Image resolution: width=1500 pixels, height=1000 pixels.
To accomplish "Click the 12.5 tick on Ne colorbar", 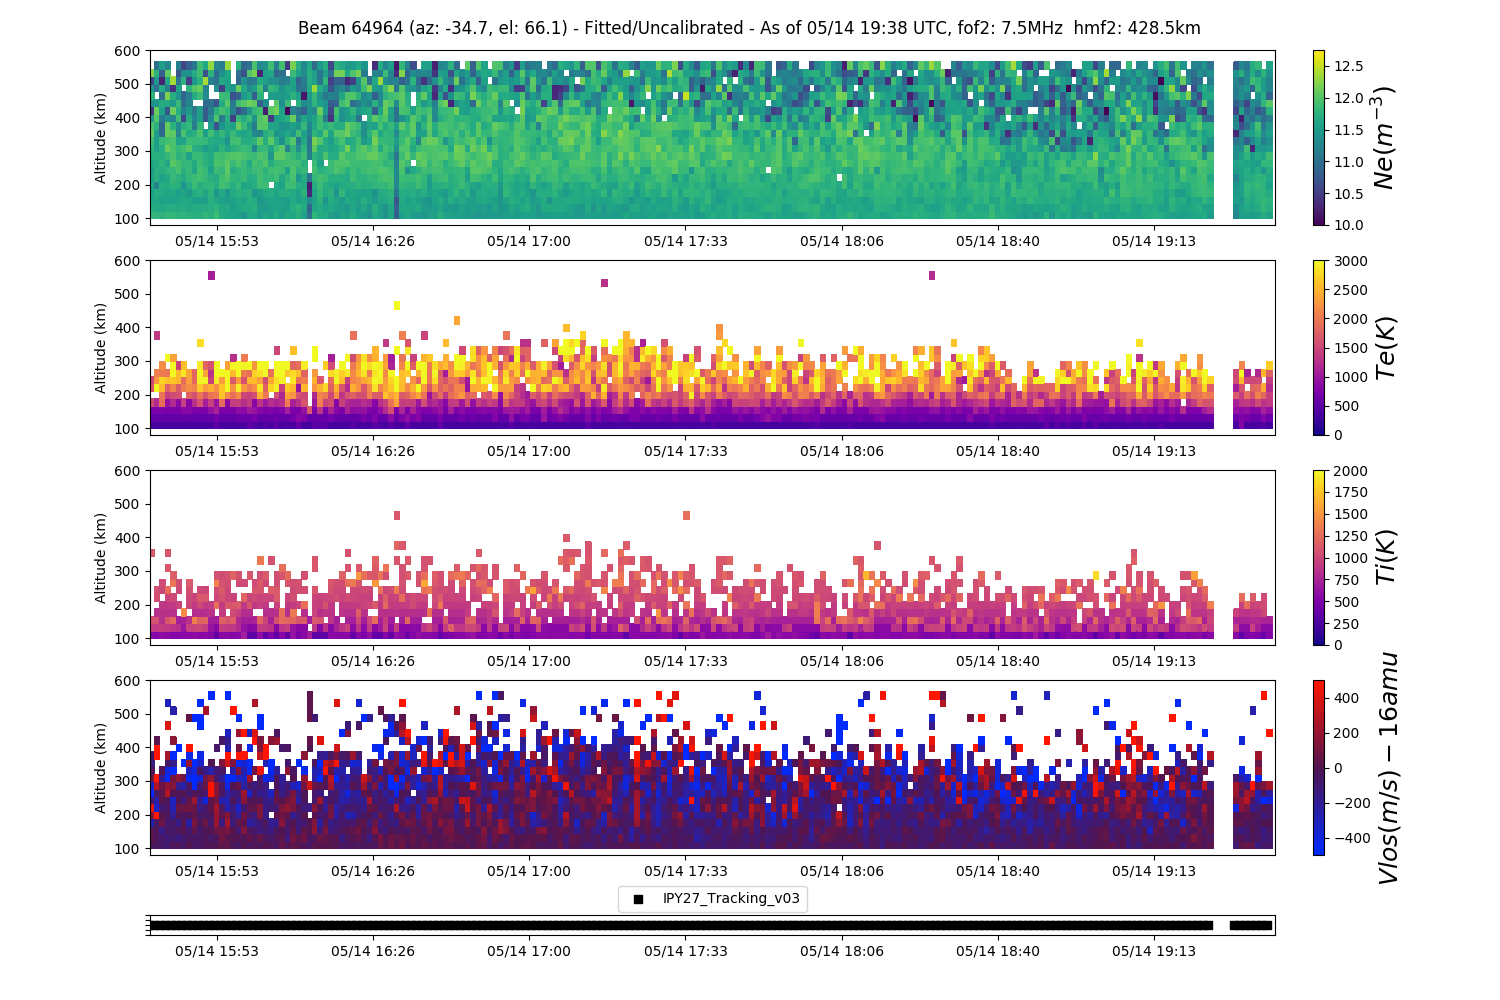I will point(1349,66).
